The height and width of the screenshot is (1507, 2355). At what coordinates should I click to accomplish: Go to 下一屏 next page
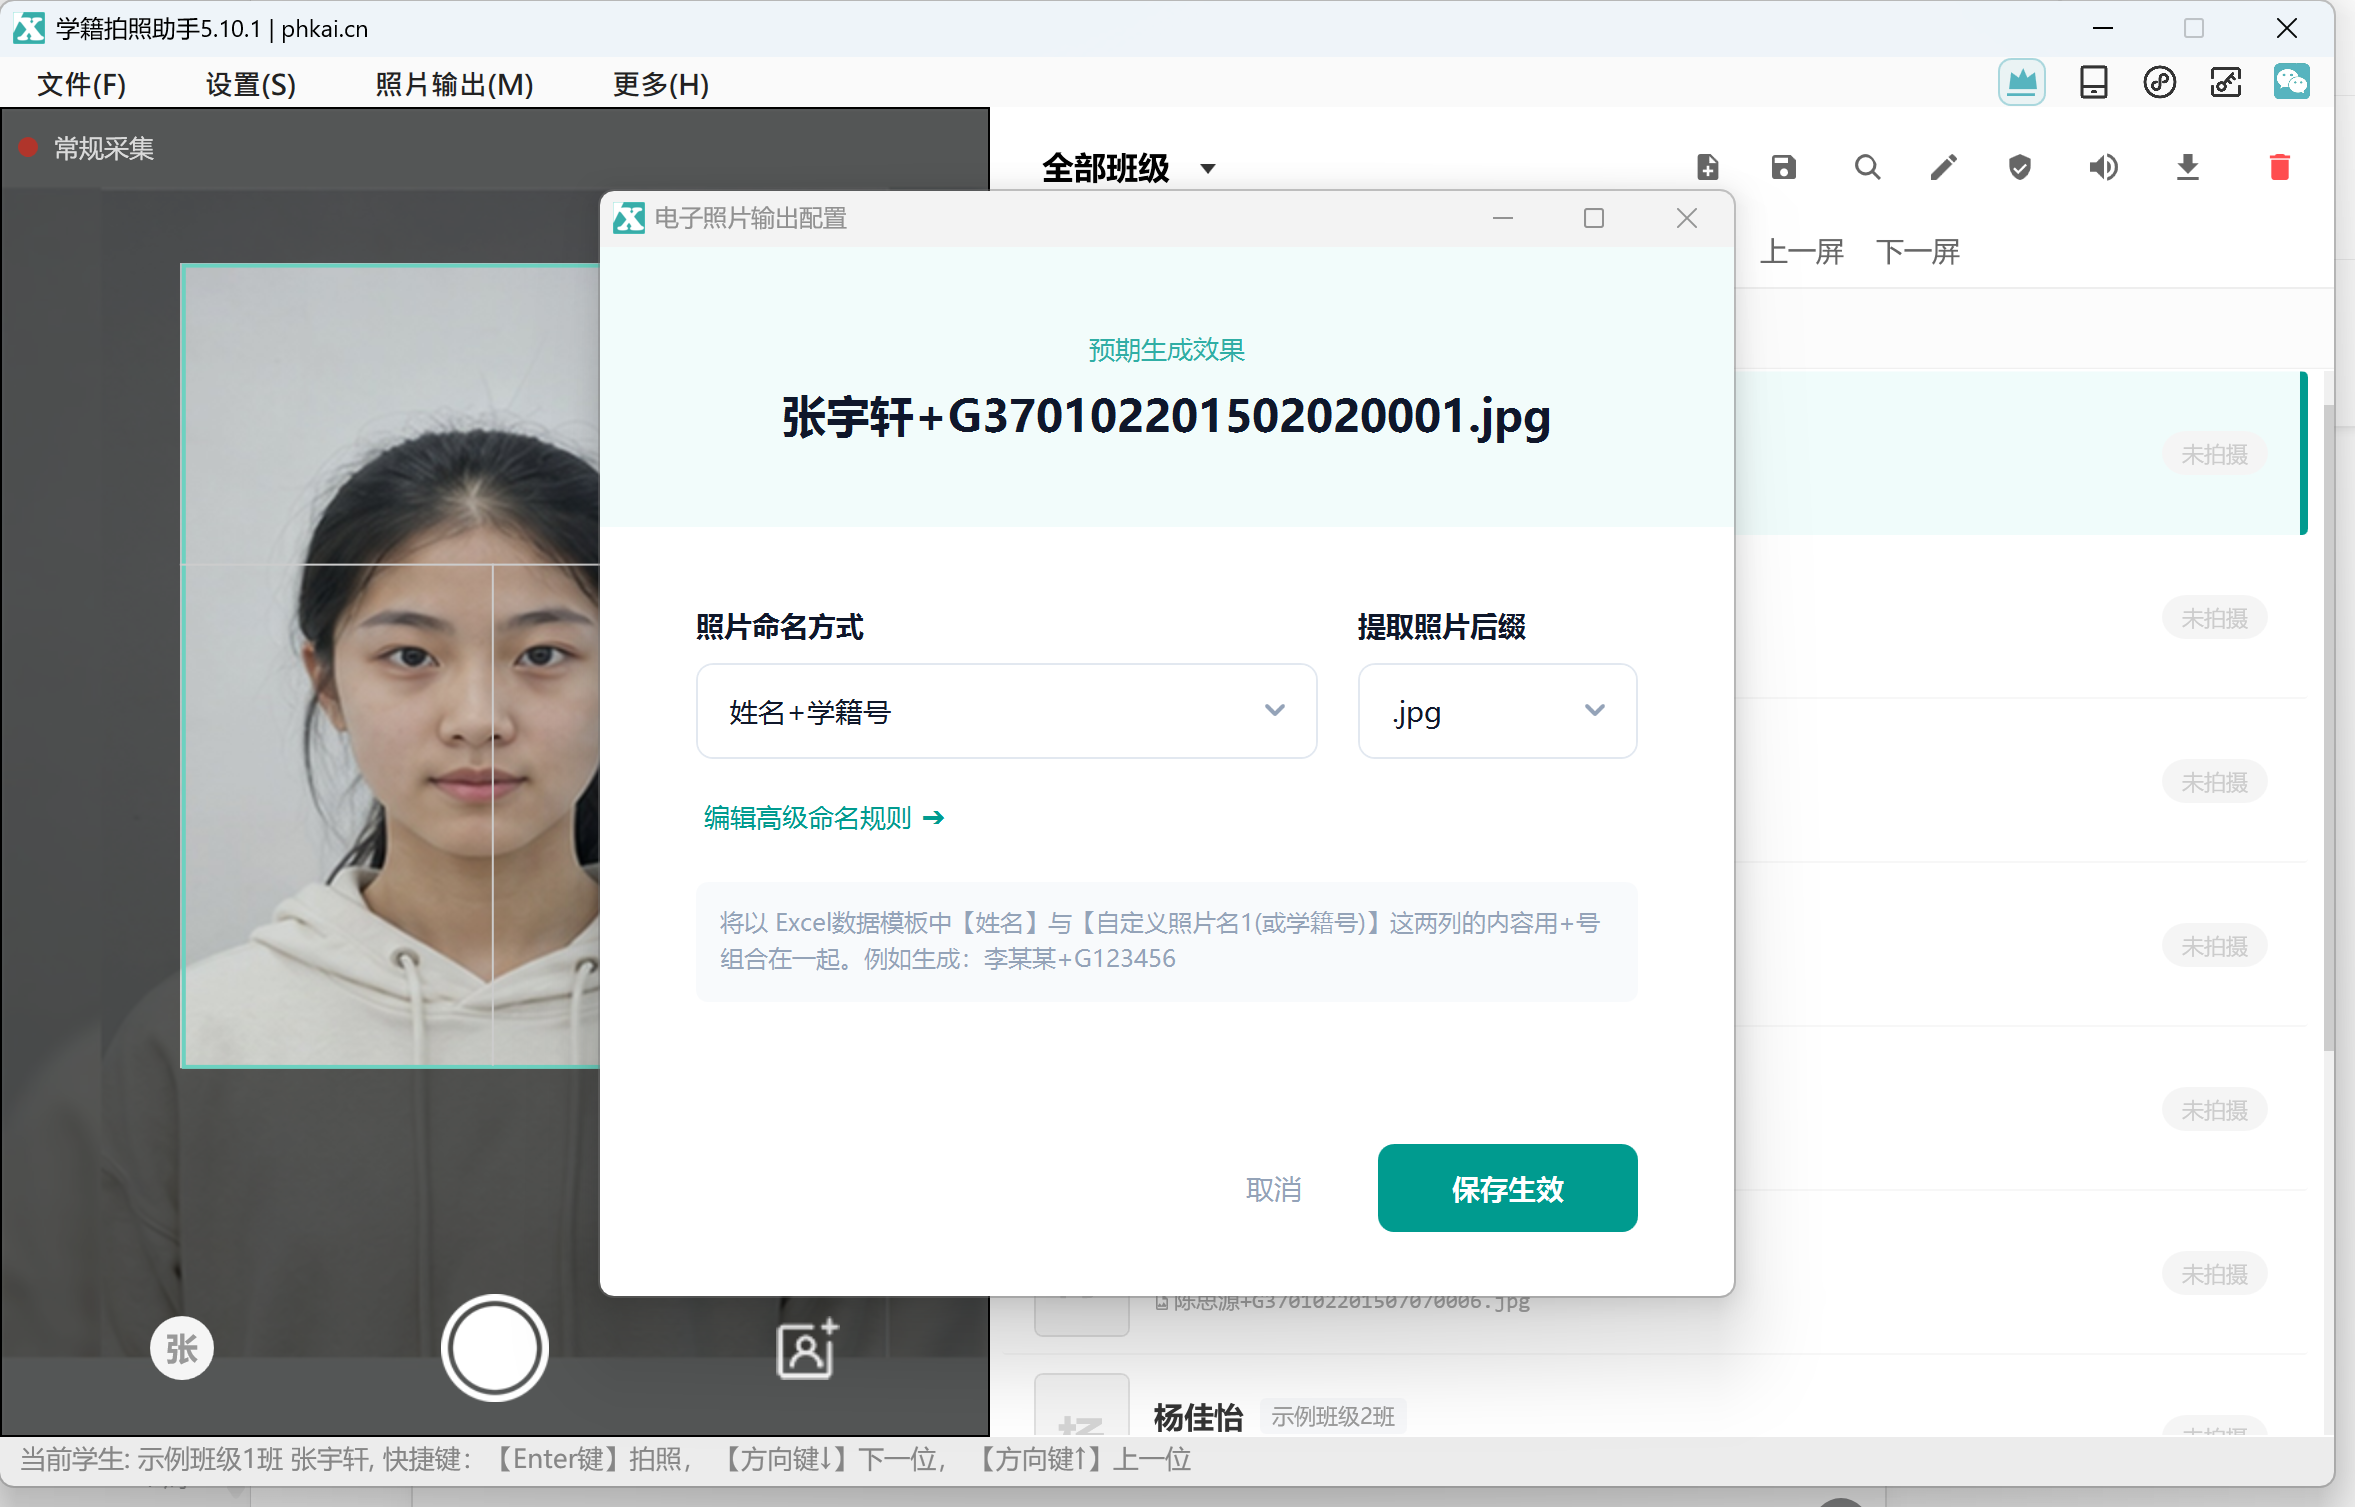(1917, 251)
